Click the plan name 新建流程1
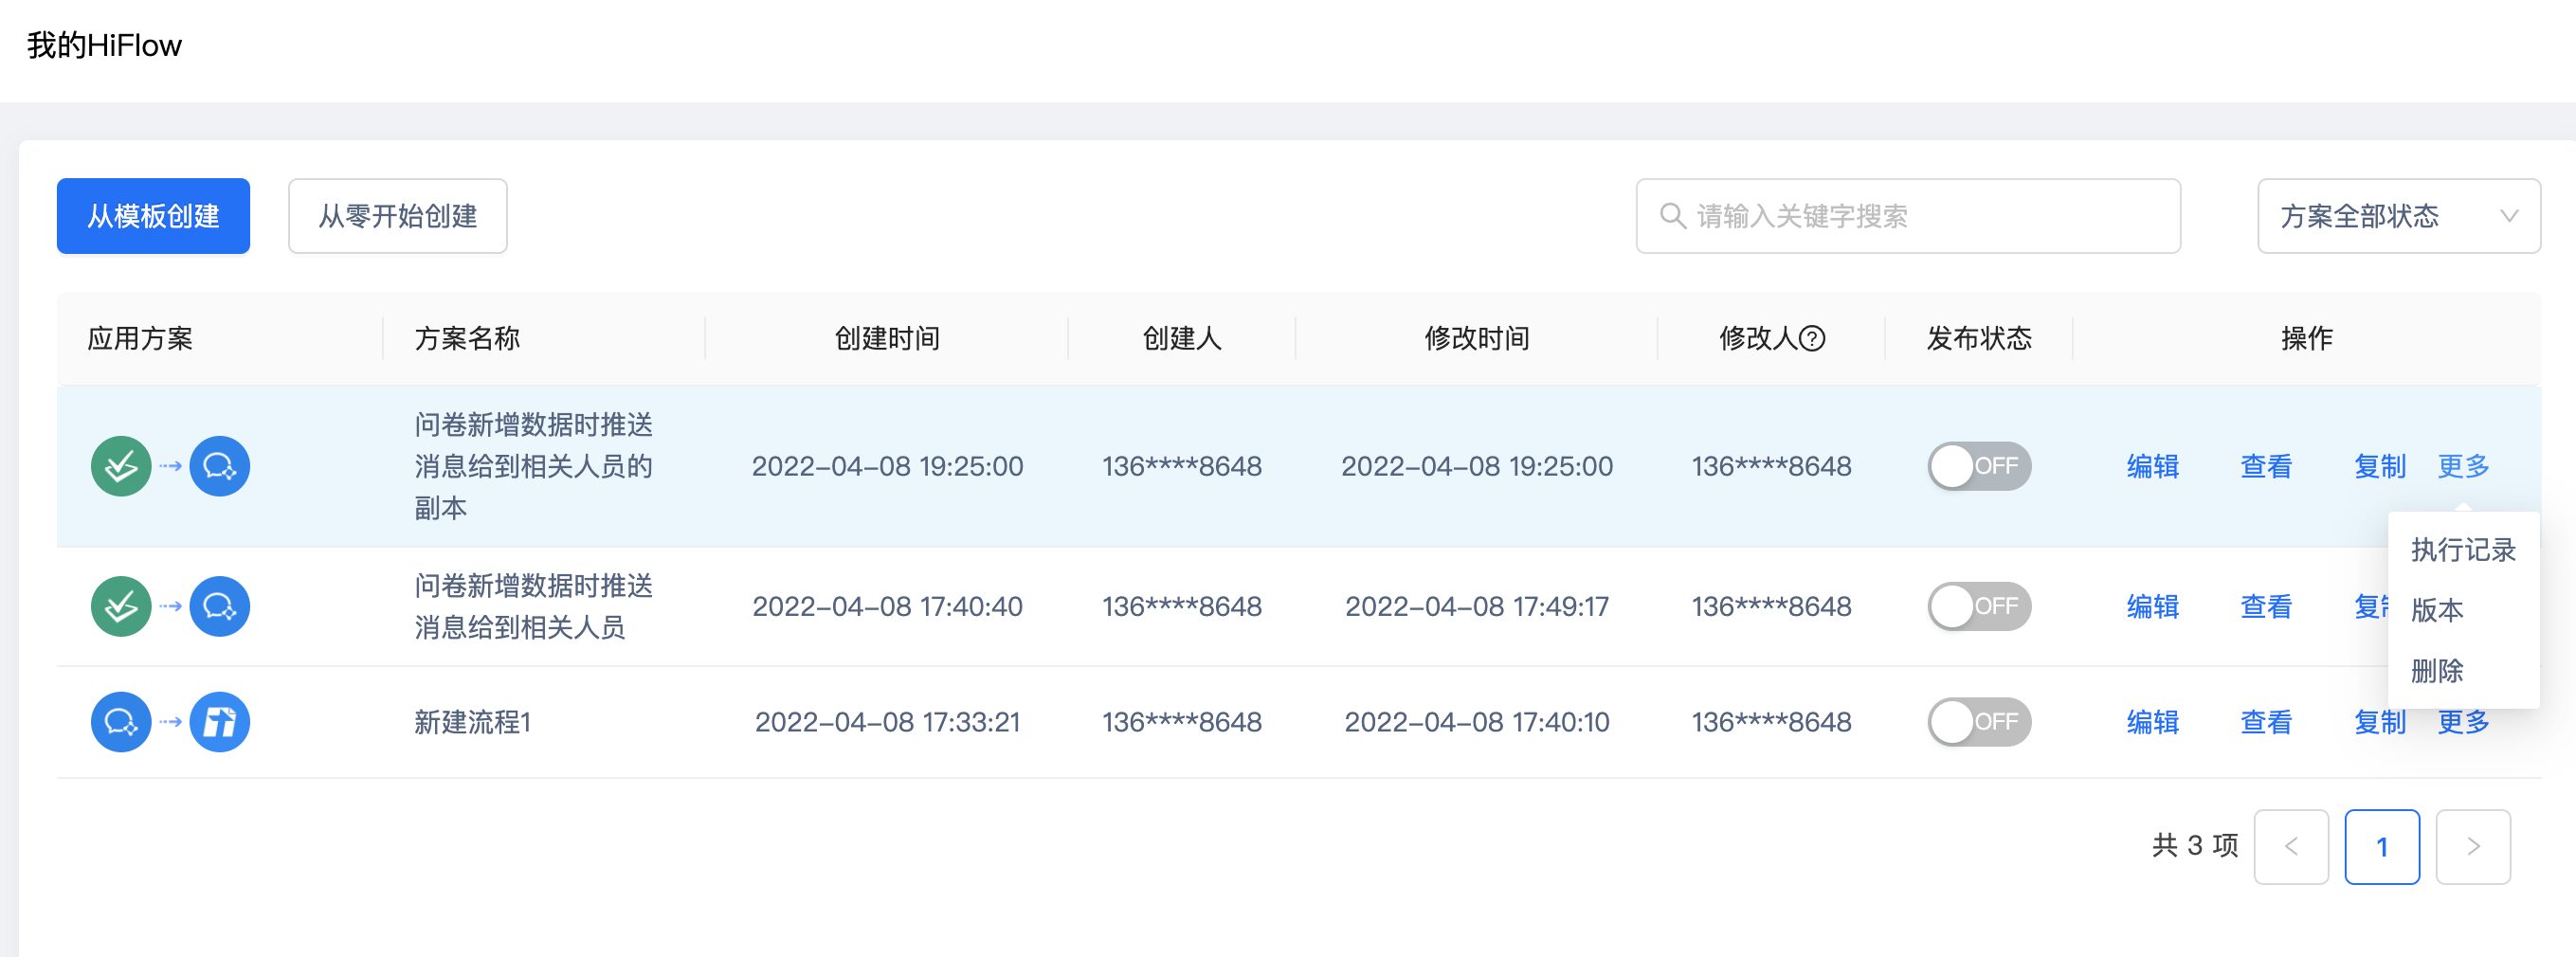Image resolution: width=2576 pixels, height=957 pixels. [x=473, y=722]
